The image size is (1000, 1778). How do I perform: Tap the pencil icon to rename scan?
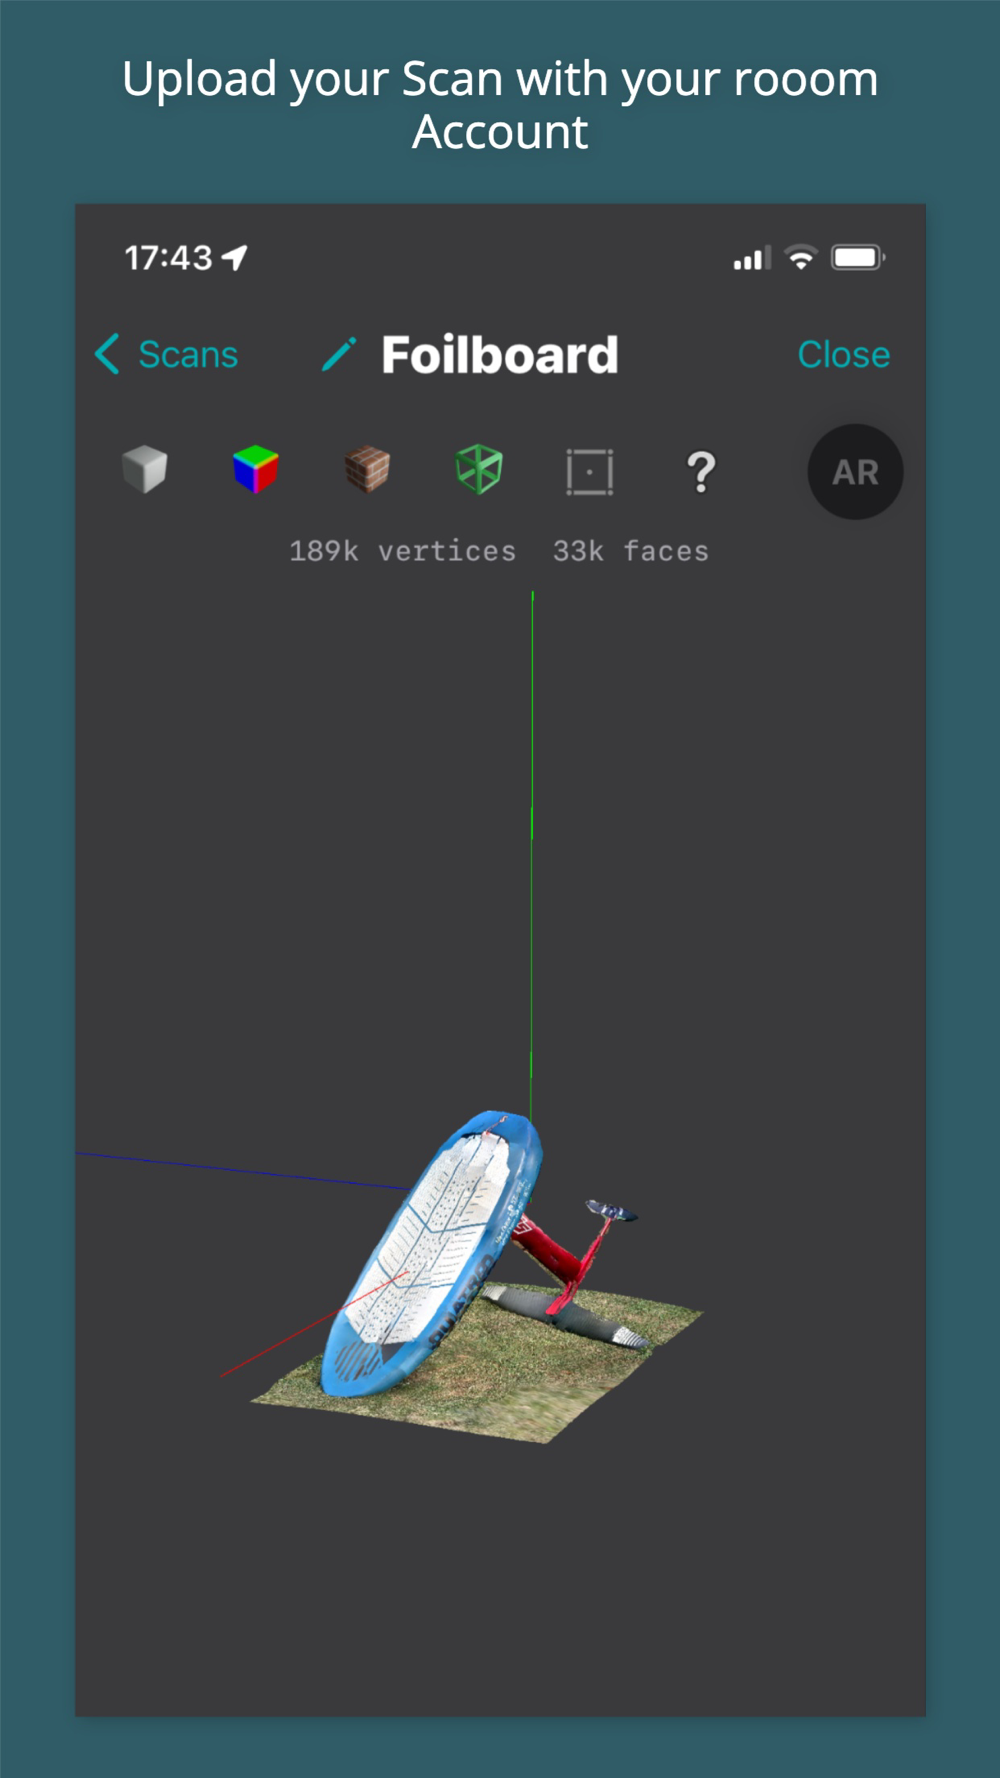click(x=339, y=354)
